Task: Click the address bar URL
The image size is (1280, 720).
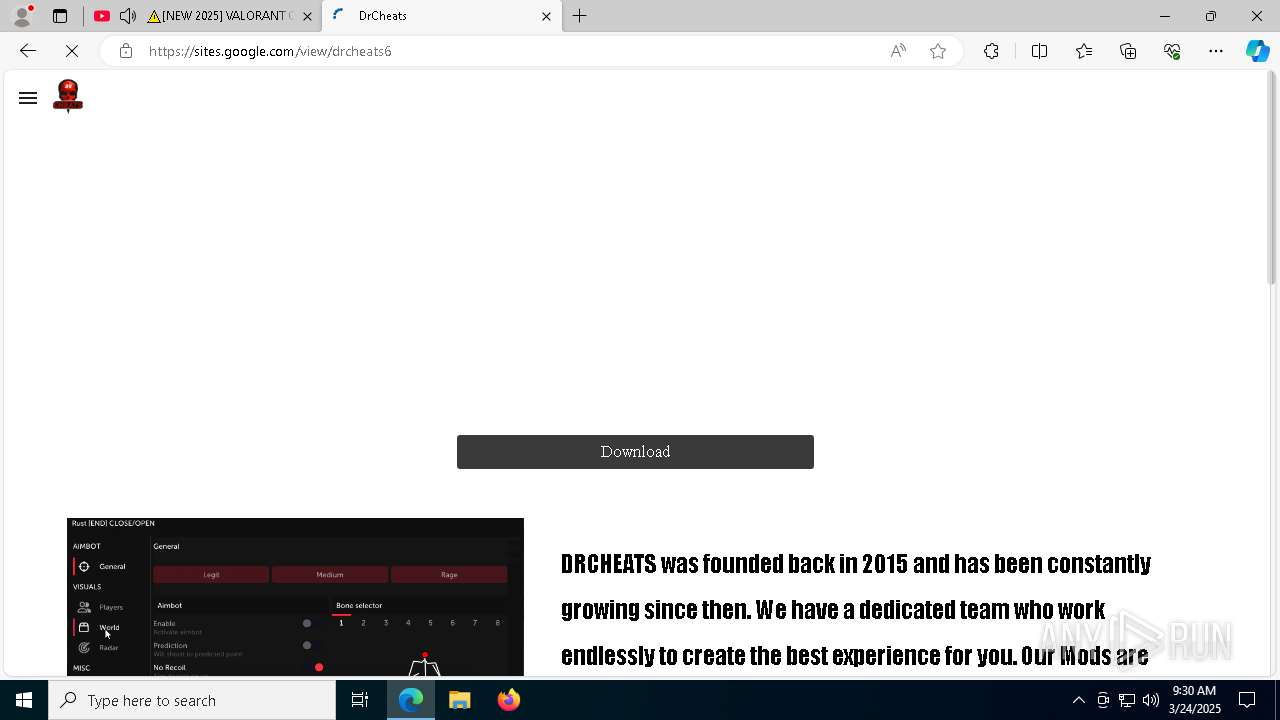Action: click(x=270, y=51)
